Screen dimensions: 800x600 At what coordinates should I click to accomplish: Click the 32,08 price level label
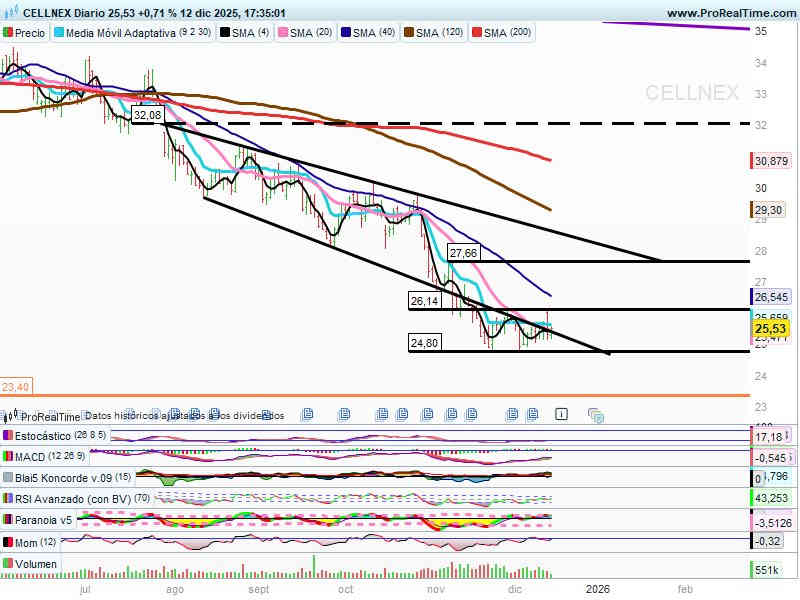(x=147, y=116)
